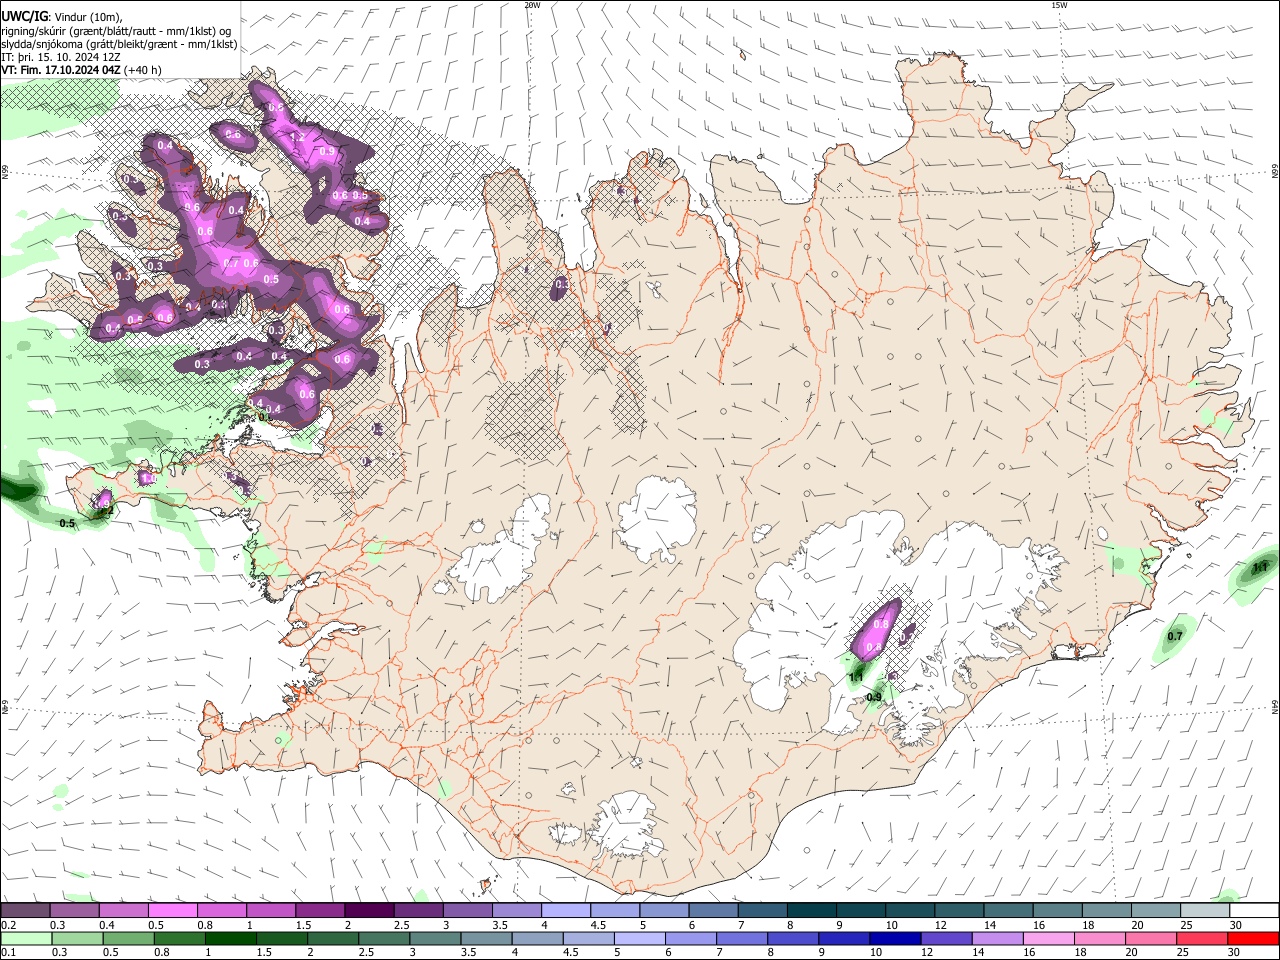The width and height of the screenshot is (1280, 960).
Task: Click the deep blue 10 swatch in lower legend
Action: [895, 938]
